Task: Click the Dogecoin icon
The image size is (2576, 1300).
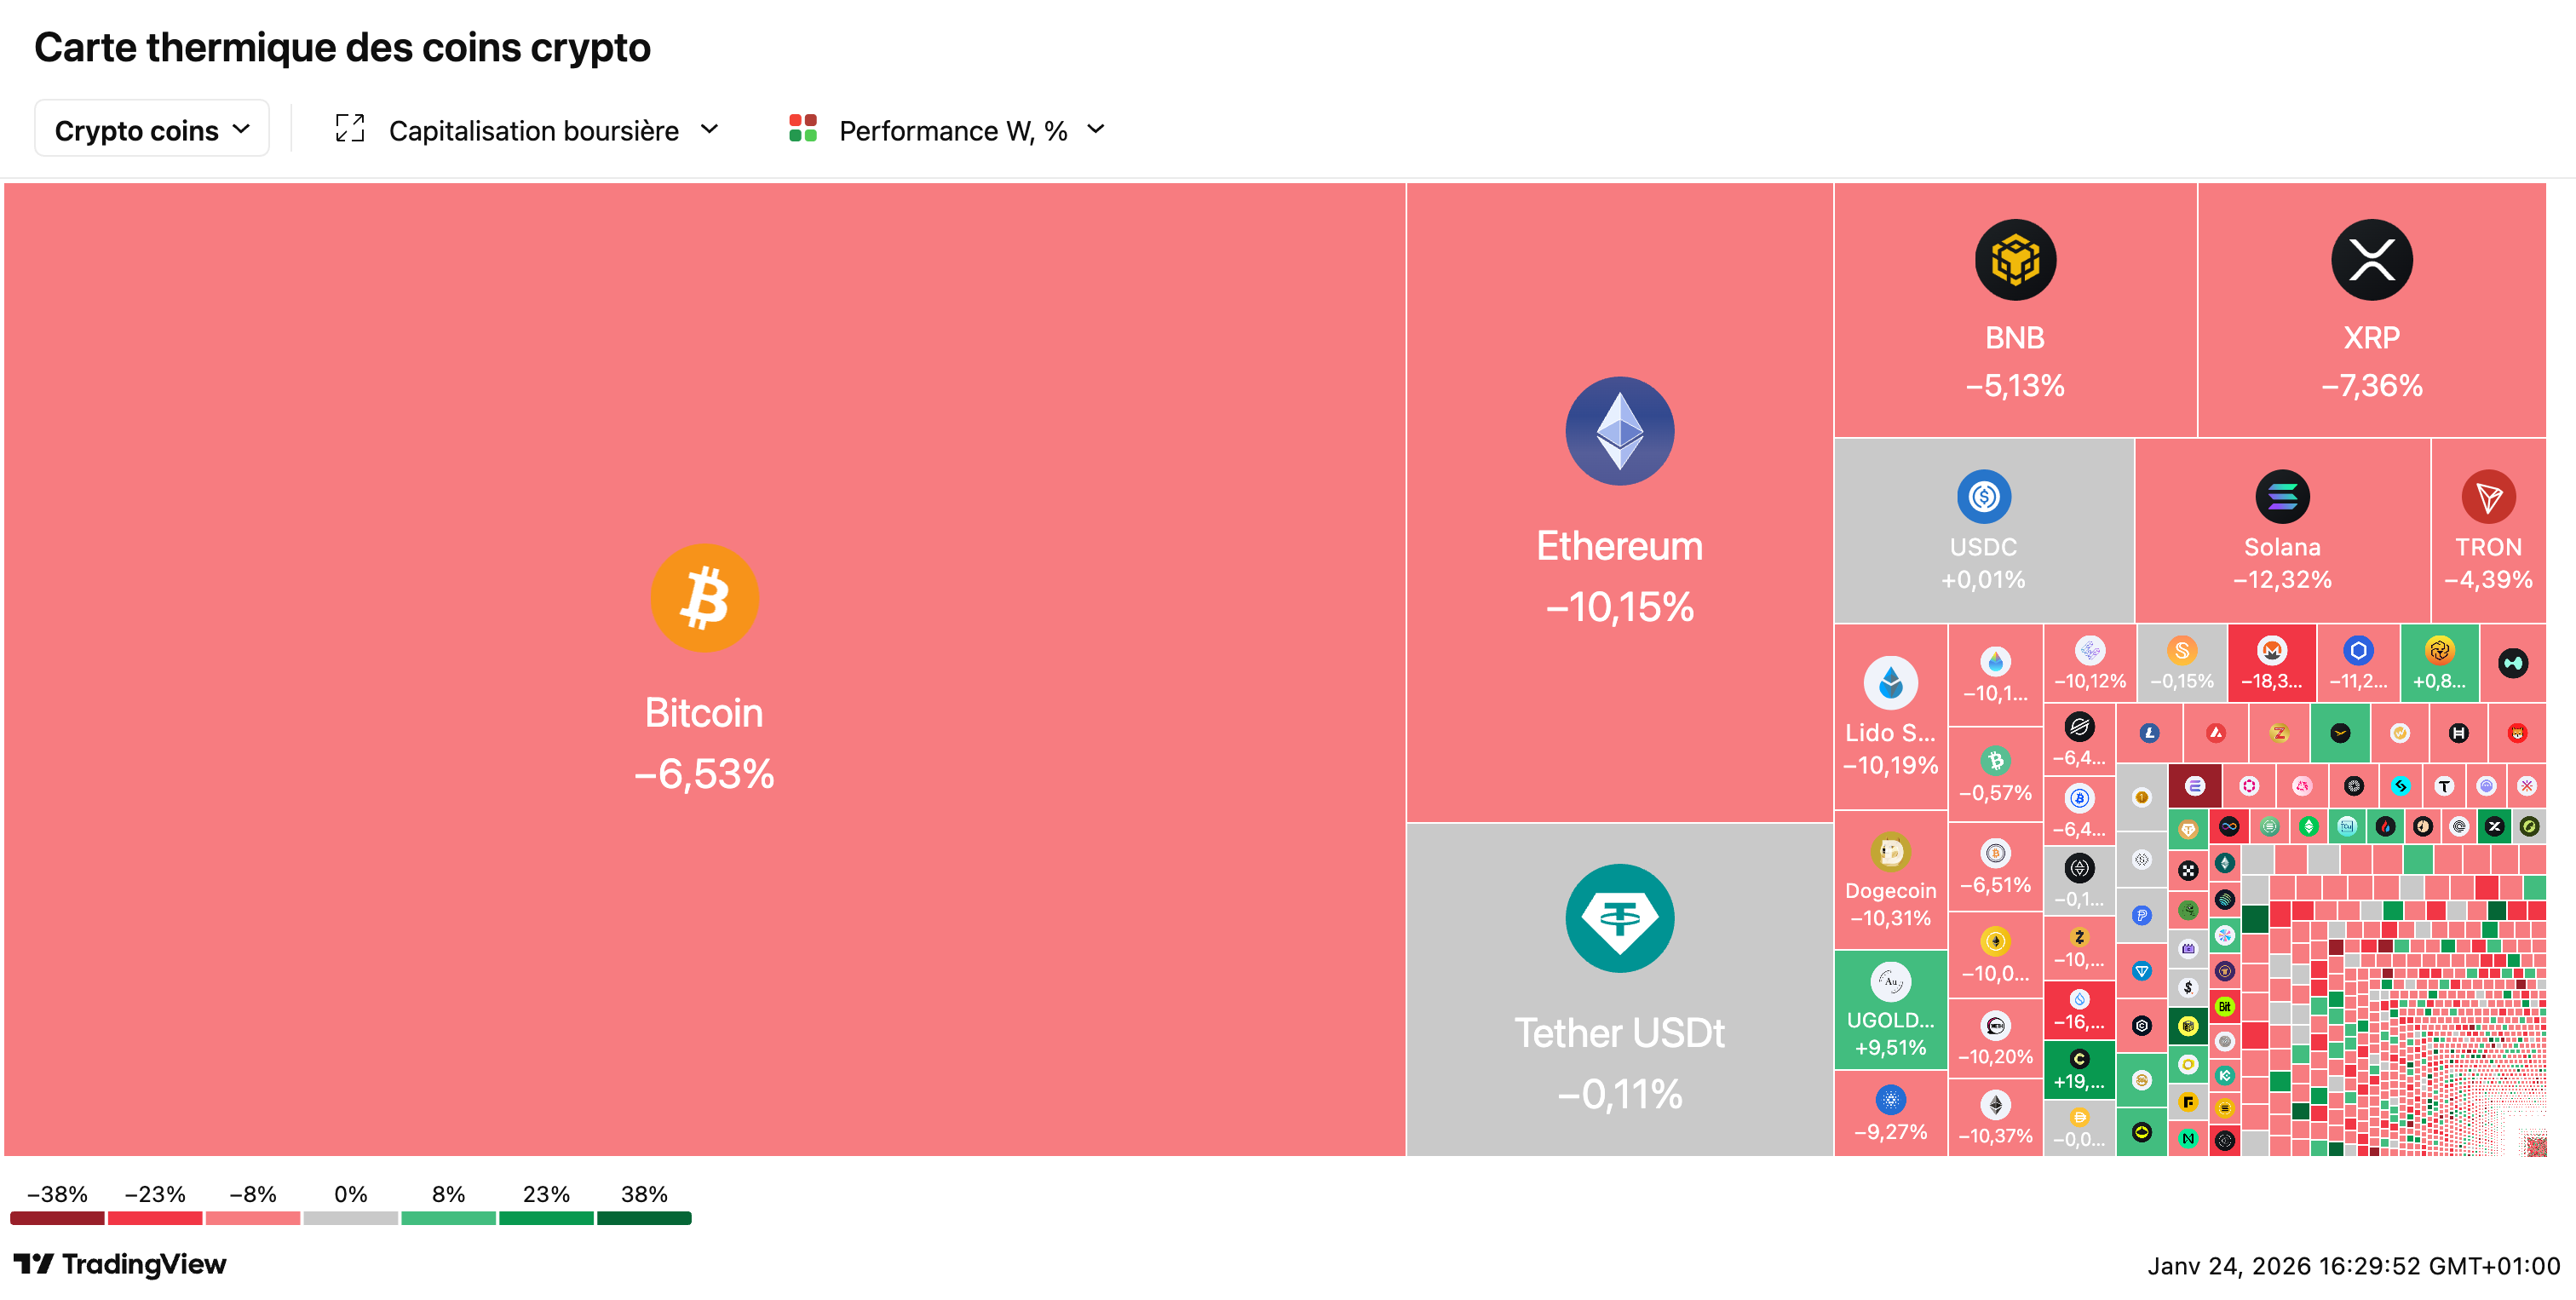Action: coord(1890,852)
